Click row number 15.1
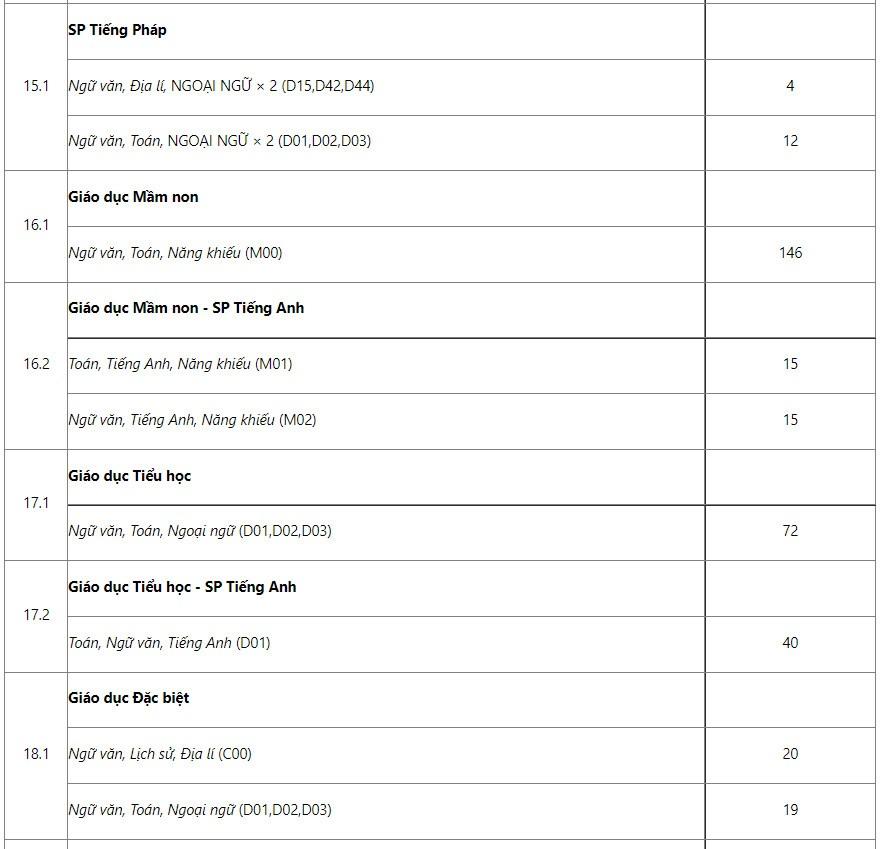Image resolution: width=885 pixels, height=849 pixels. pos(36,86)
